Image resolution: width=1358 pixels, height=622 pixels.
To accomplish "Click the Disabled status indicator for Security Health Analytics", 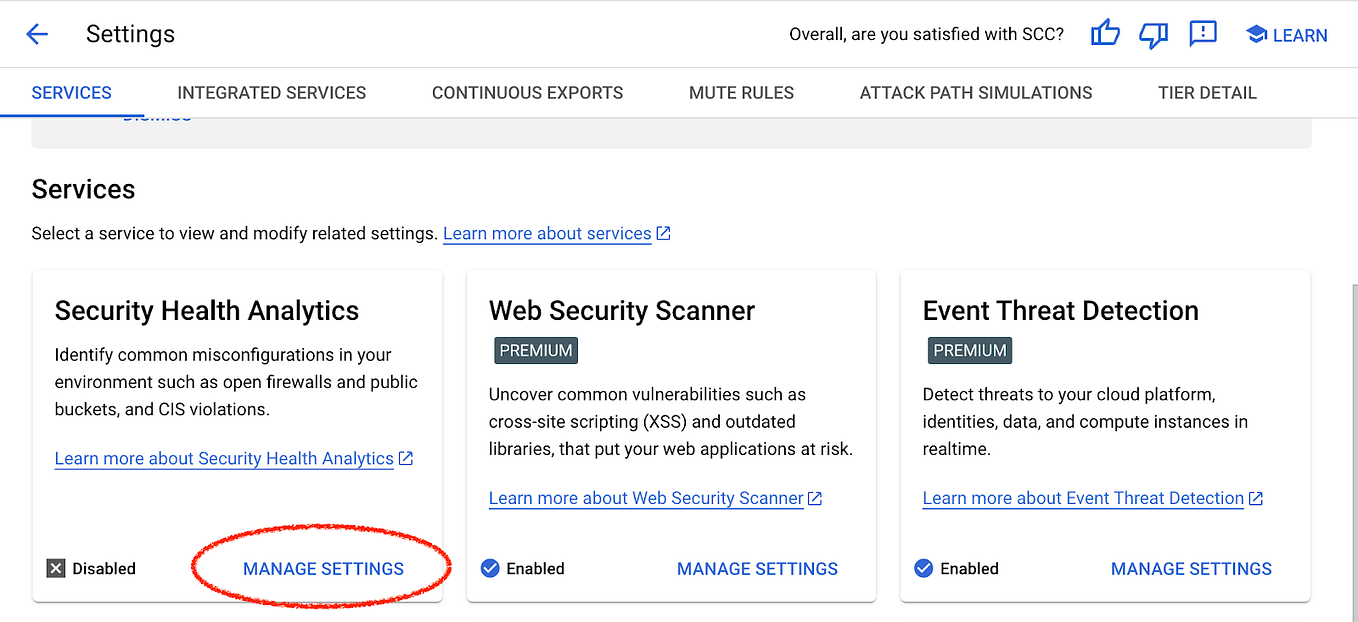I will tap(56, 567).
